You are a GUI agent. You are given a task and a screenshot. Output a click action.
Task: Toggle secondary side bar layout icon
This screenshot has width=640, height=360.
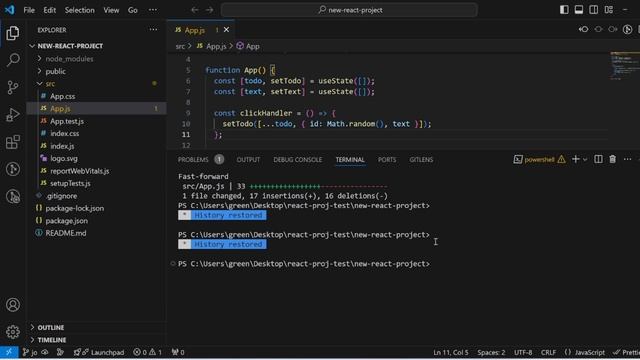click(593, 9)
